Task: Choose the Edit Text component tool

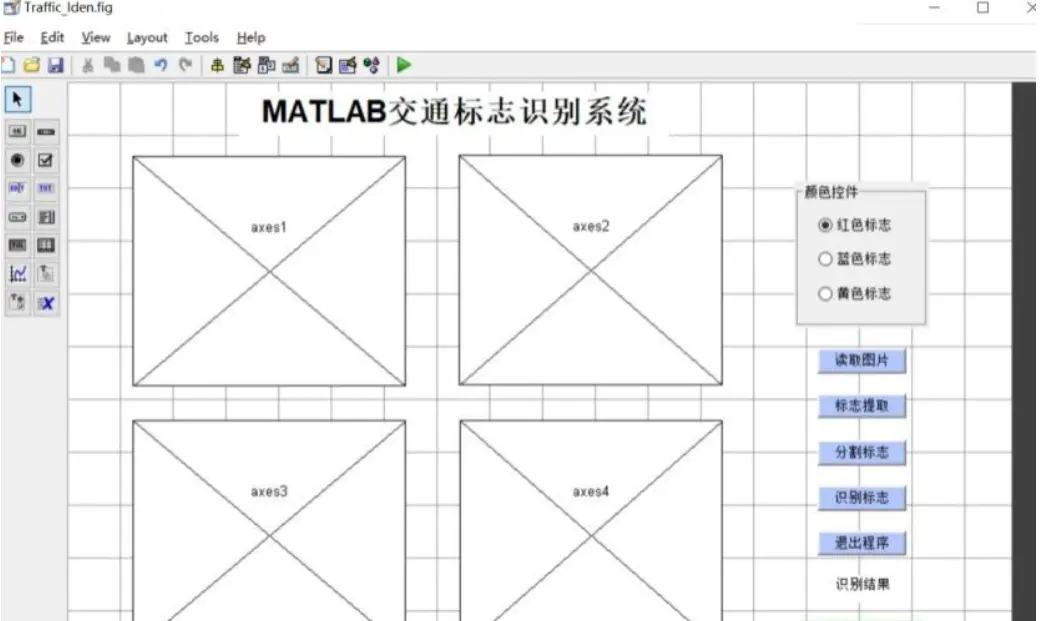Action: [x=17, y=188]
